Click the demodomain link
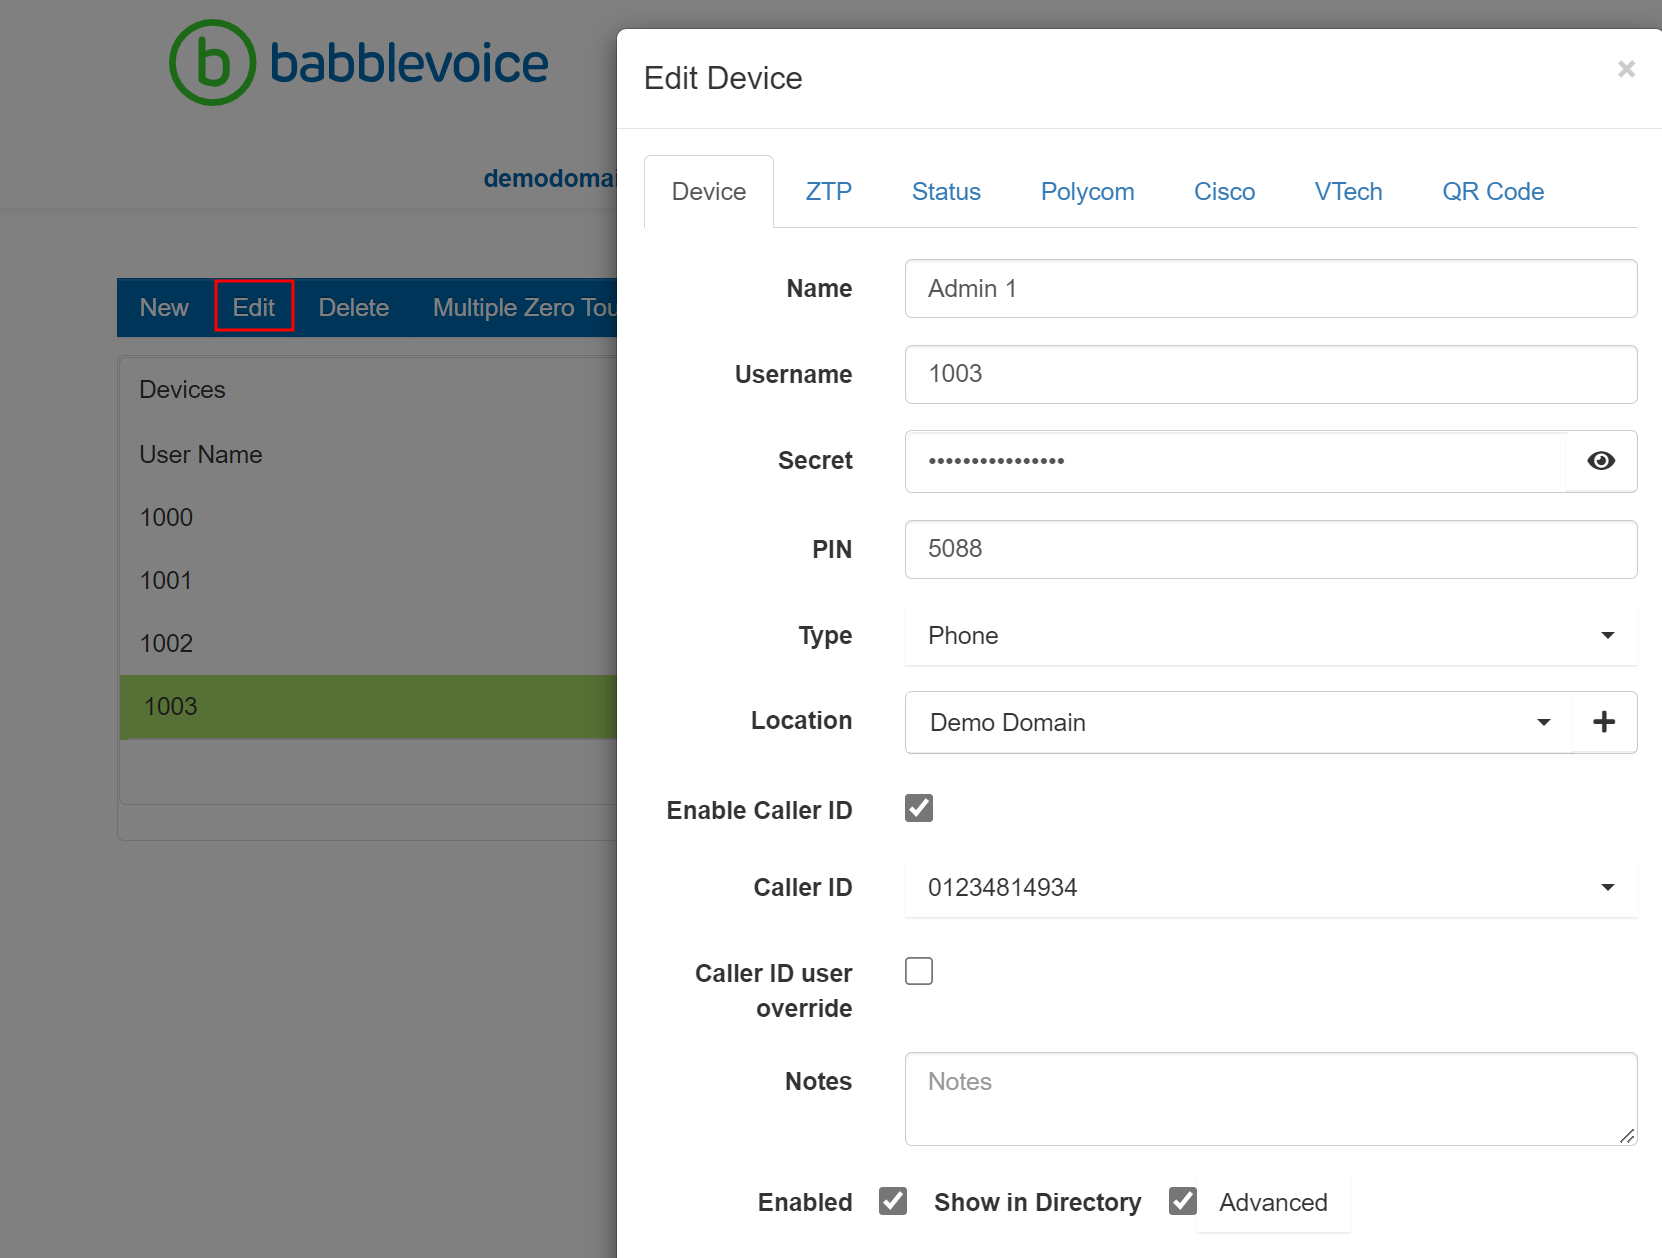 (x=550, y=179)
